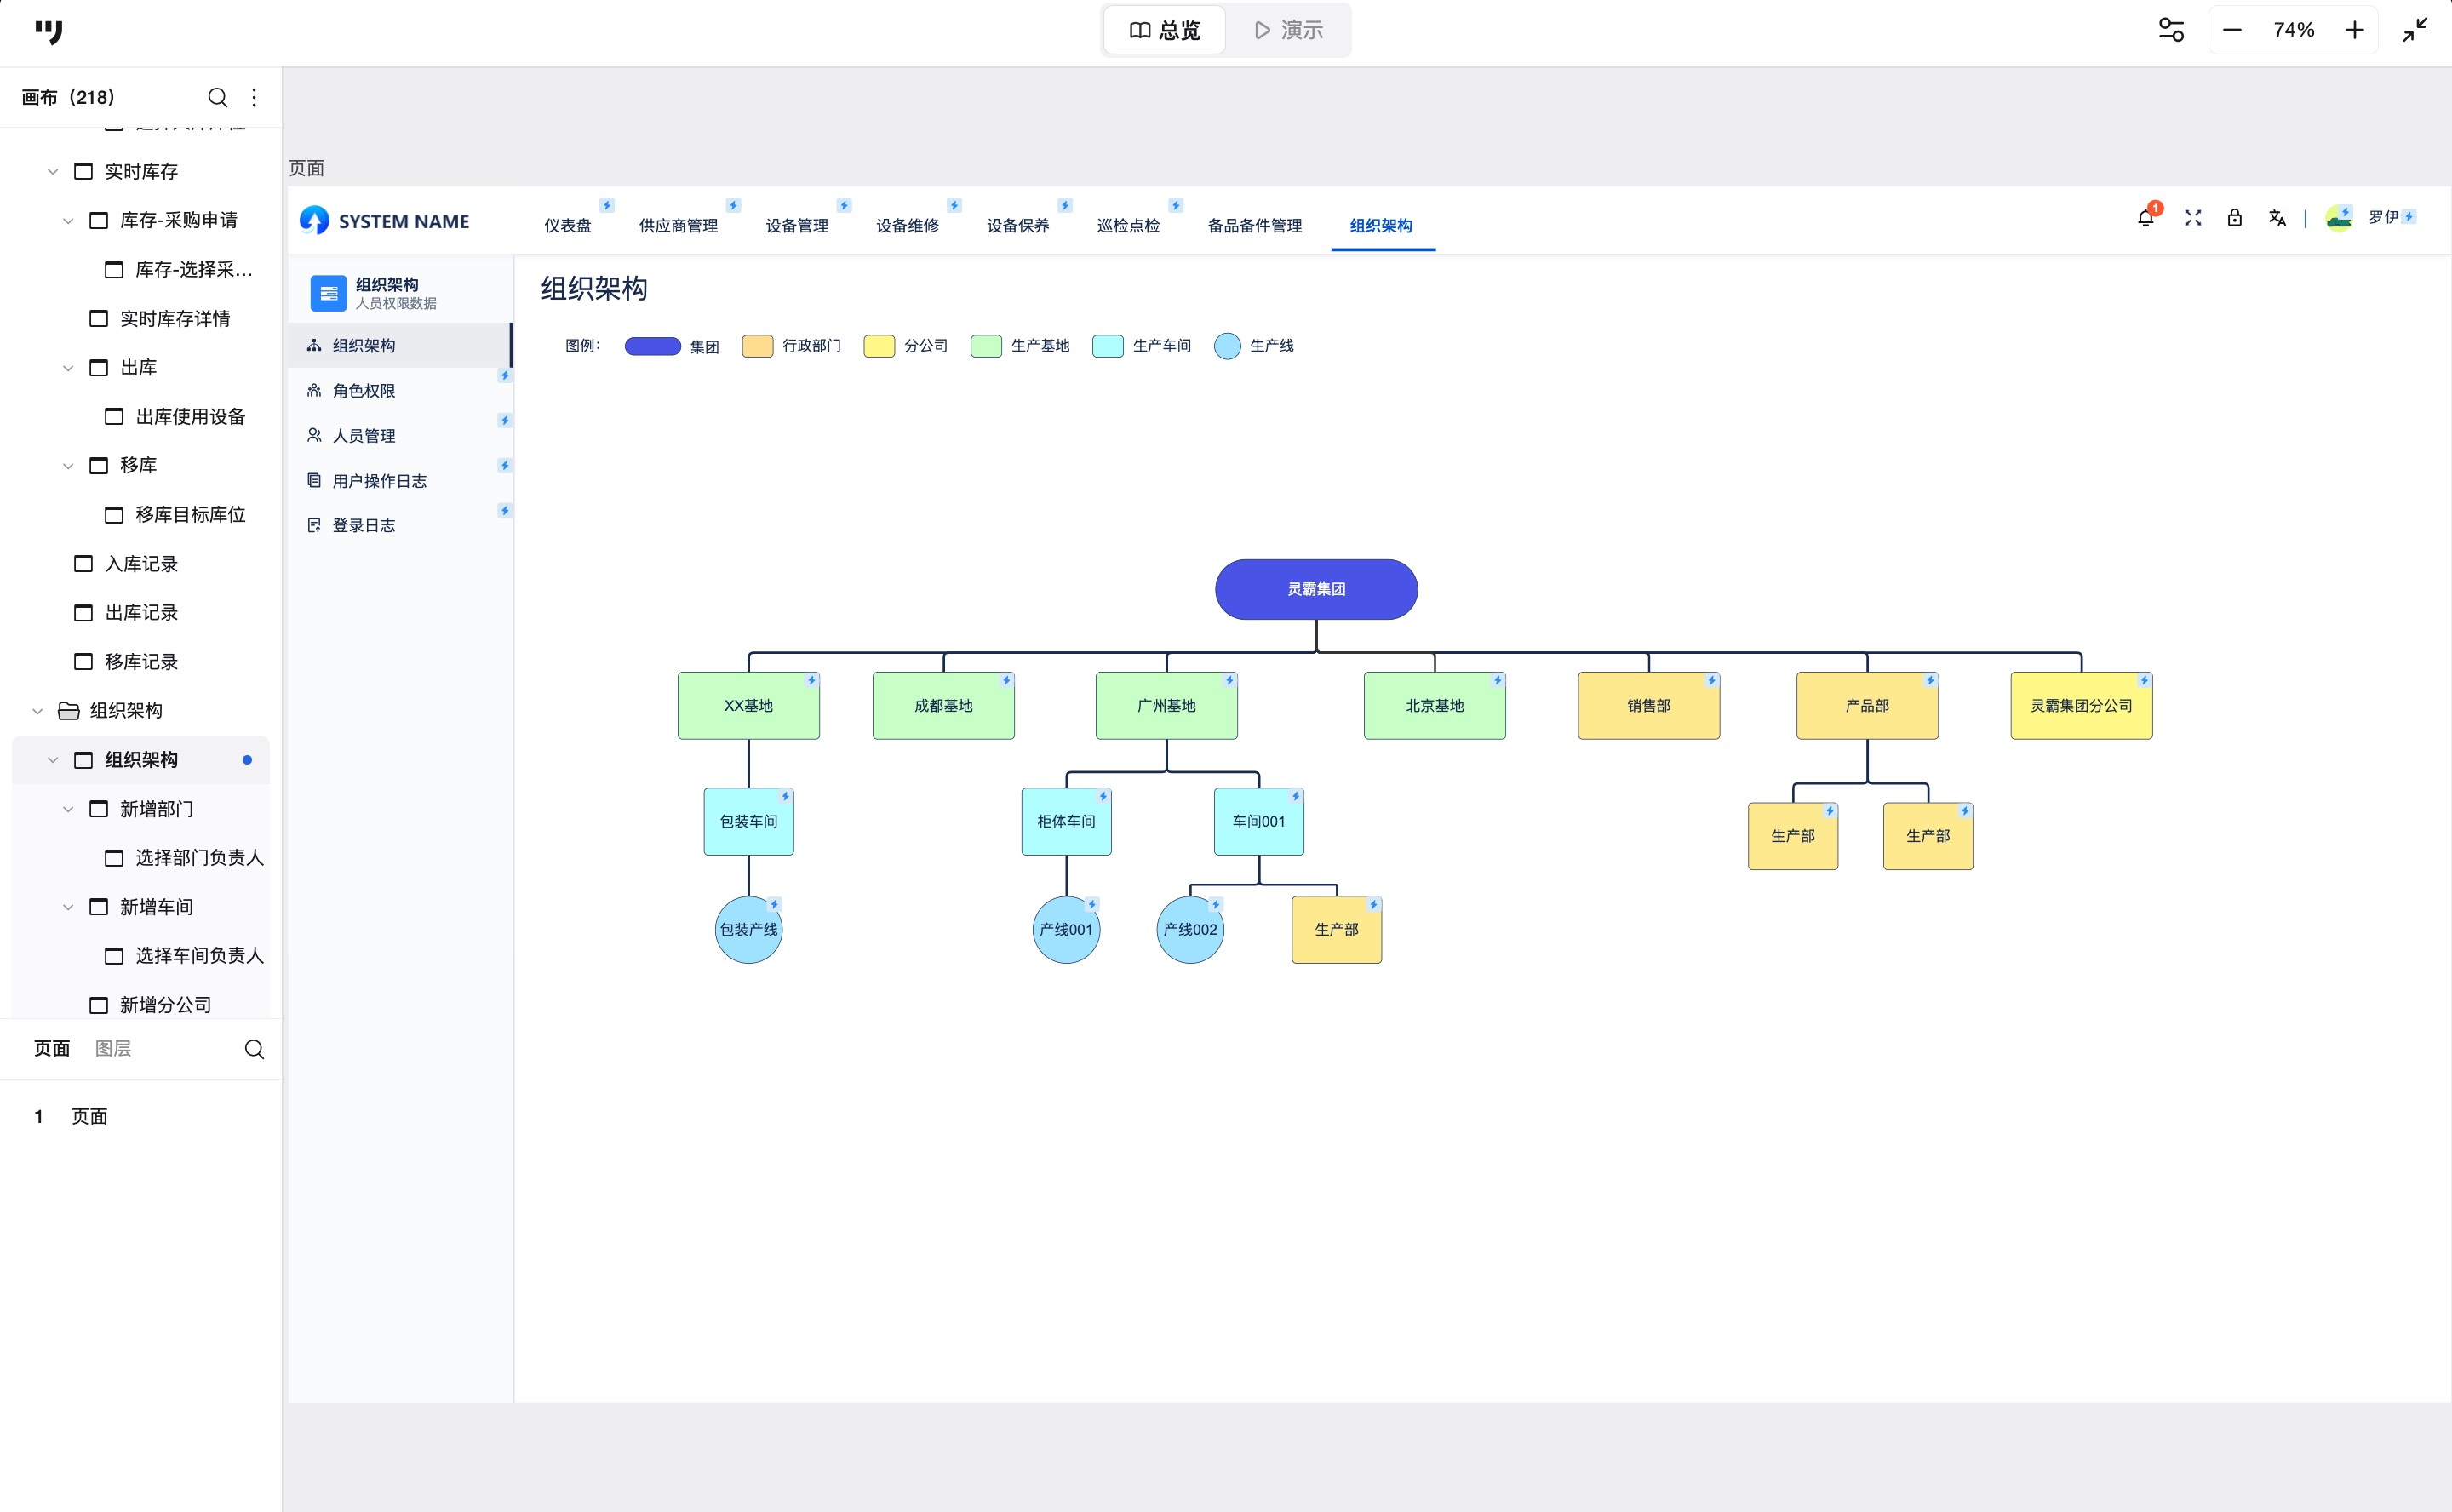
Task: Open the canvas more options menu
Action: (254, 97)
